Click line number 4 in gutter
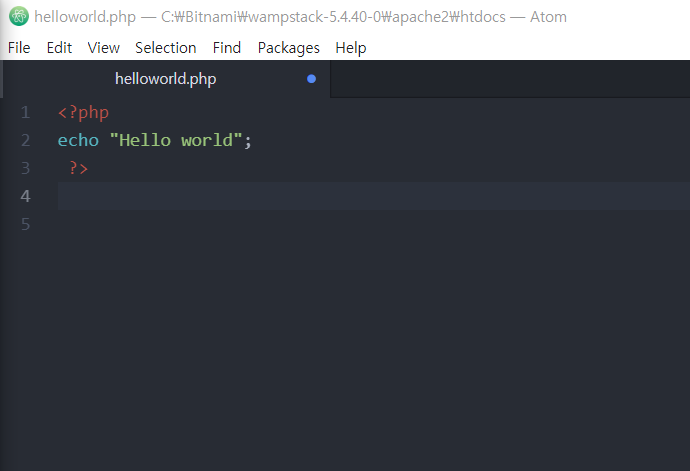The height and width of the screenshot is (471, 690). coord(26,196)
